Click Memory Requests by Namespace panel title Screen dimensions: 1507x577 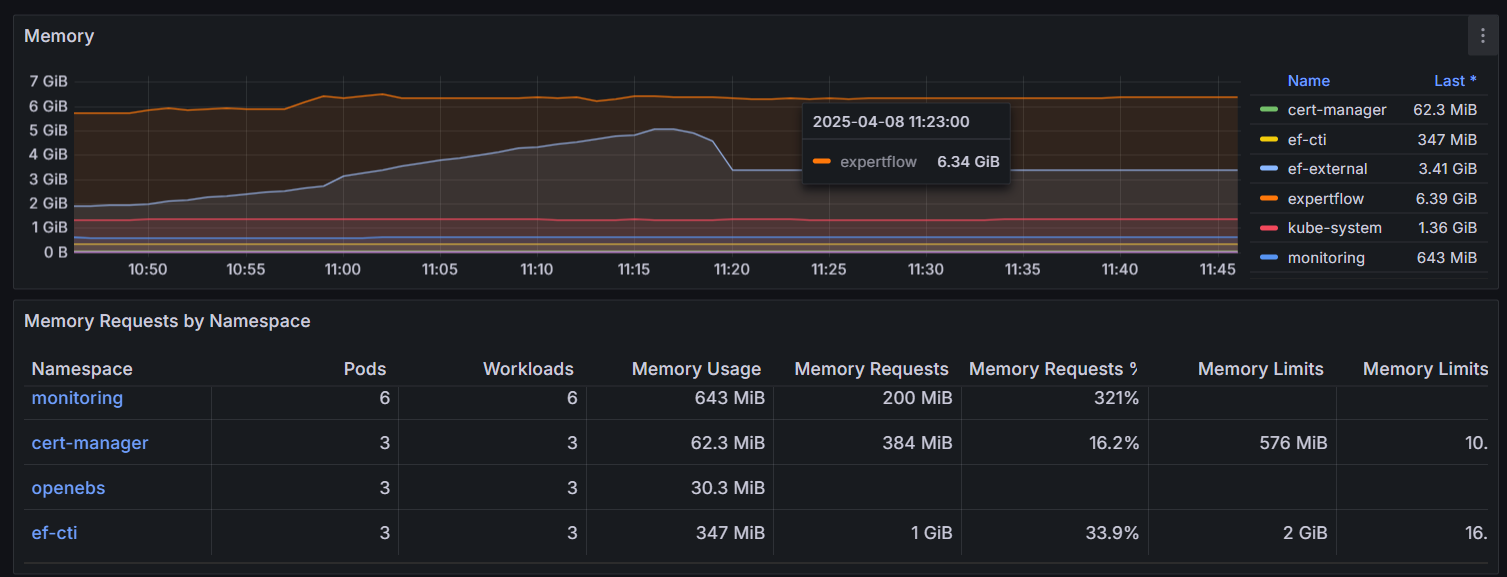click(167, 321)
